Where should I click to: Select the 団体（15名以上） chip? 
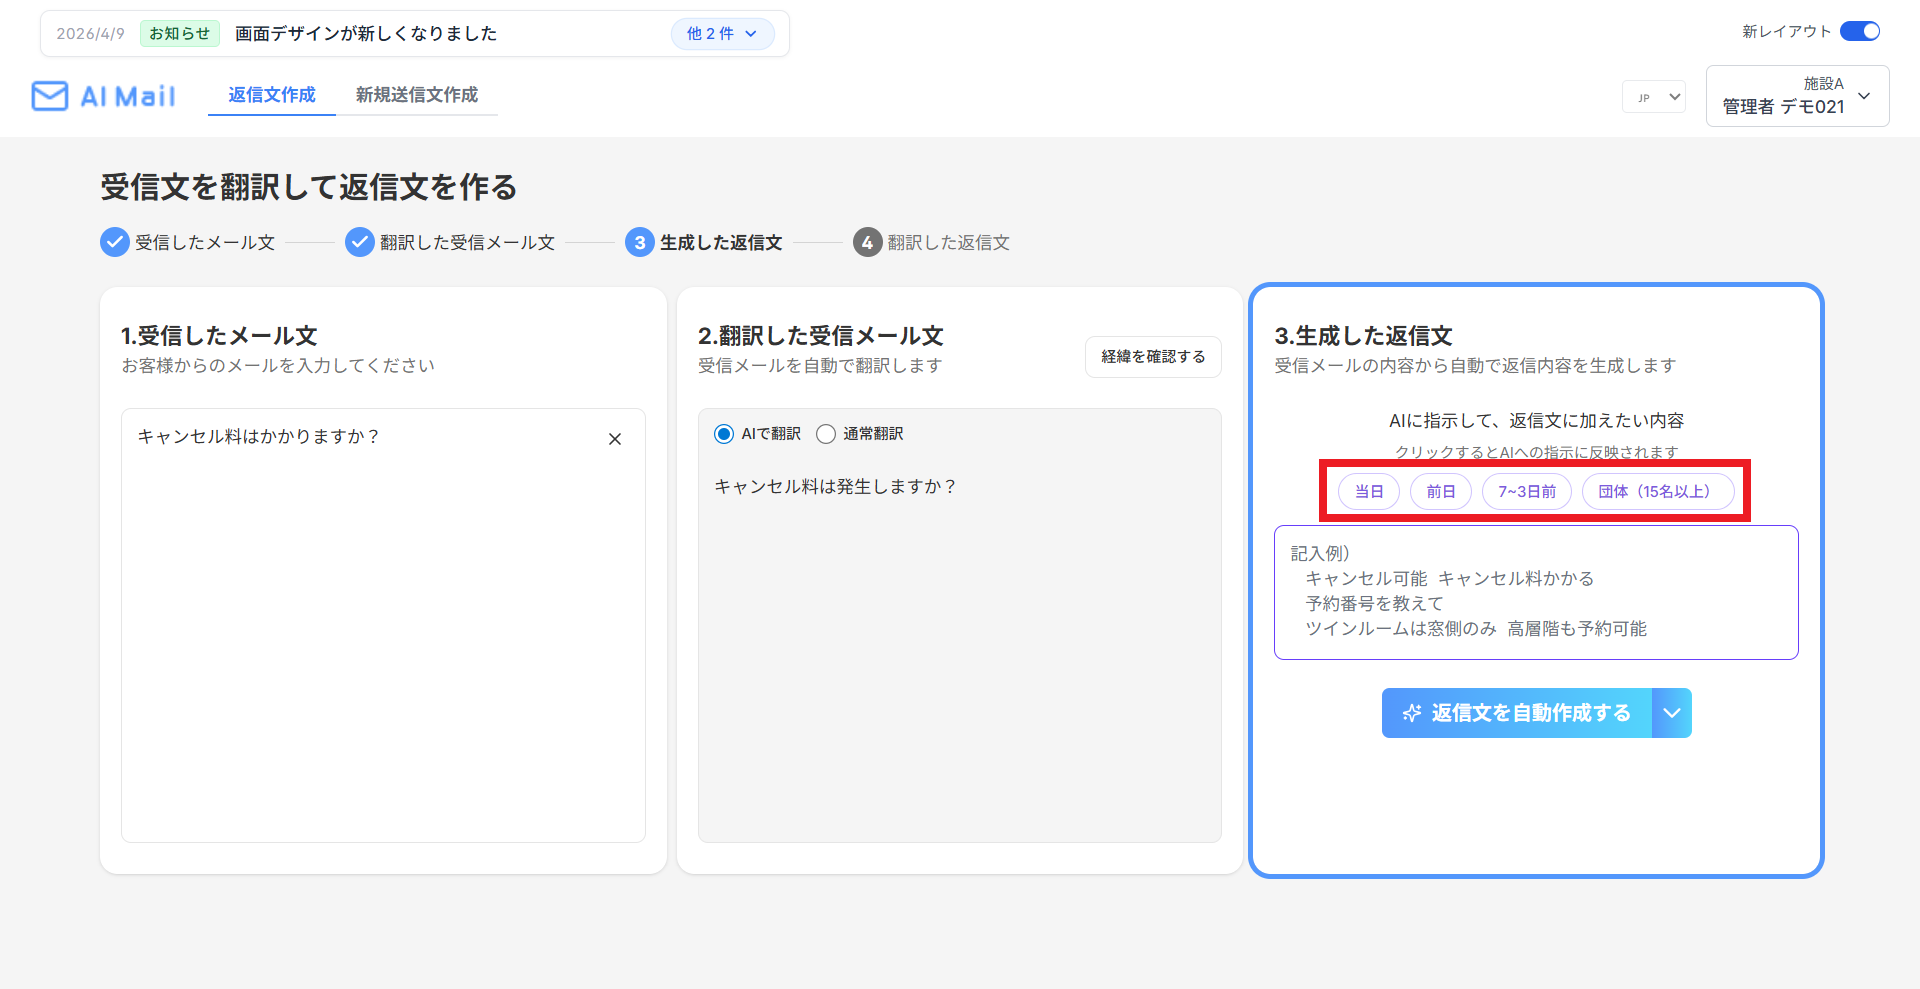[1658, 491]
